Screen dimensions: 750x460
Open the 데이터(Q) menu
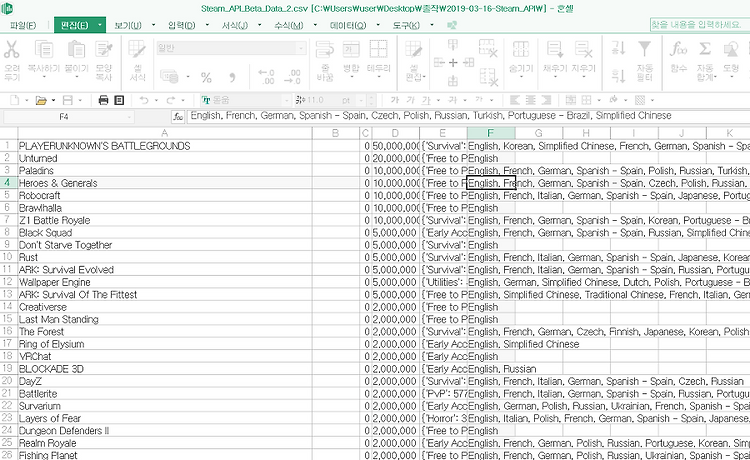[348, 25]
